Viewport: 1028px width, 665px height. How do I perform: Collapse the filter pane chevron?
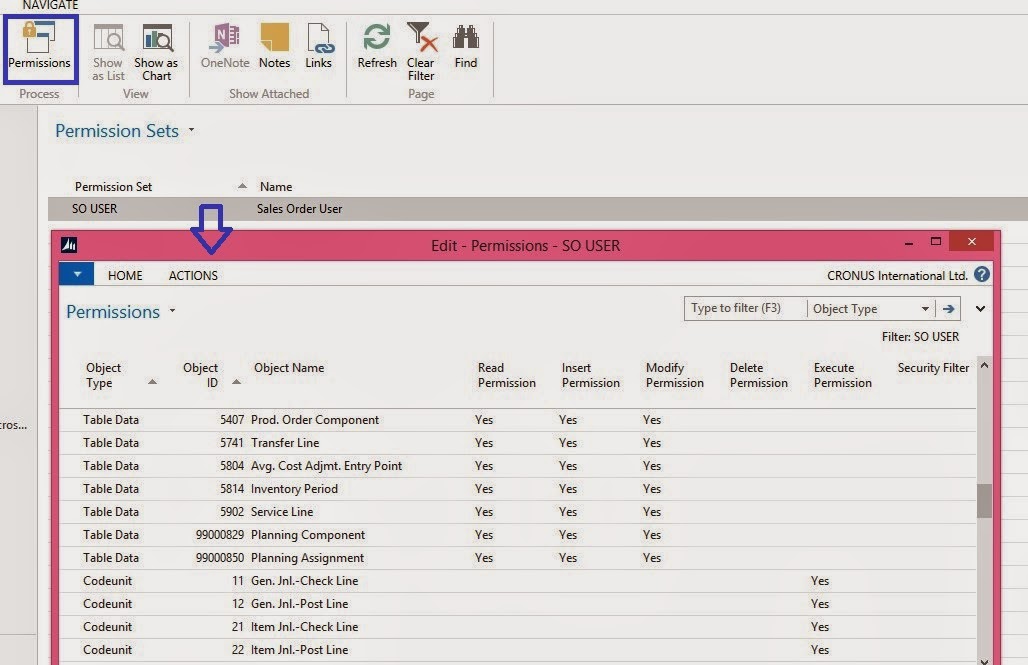pyautogui.click(x=980, y=308)
